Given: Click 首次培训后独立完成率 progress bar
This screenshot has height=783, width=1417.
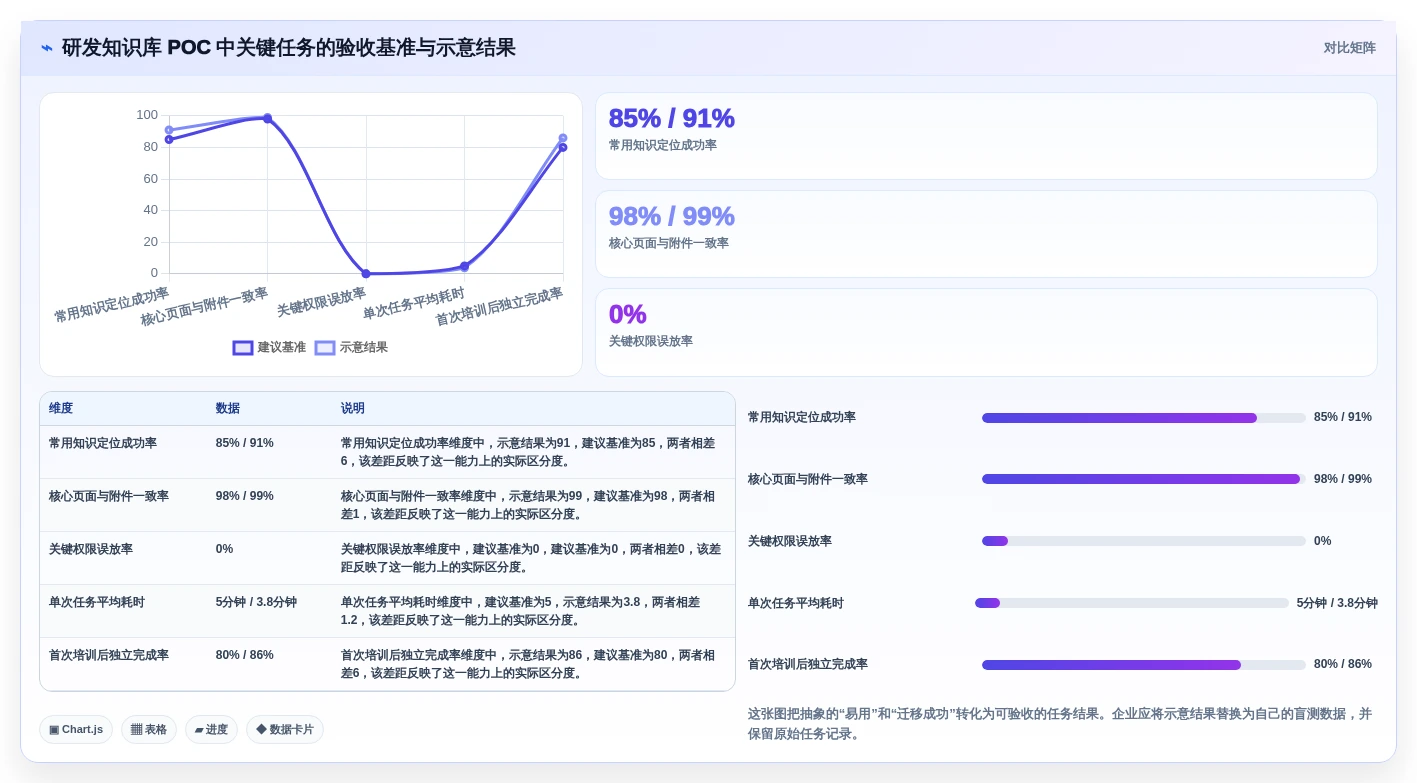Looking at the screenshot, I should [1144, 665].
